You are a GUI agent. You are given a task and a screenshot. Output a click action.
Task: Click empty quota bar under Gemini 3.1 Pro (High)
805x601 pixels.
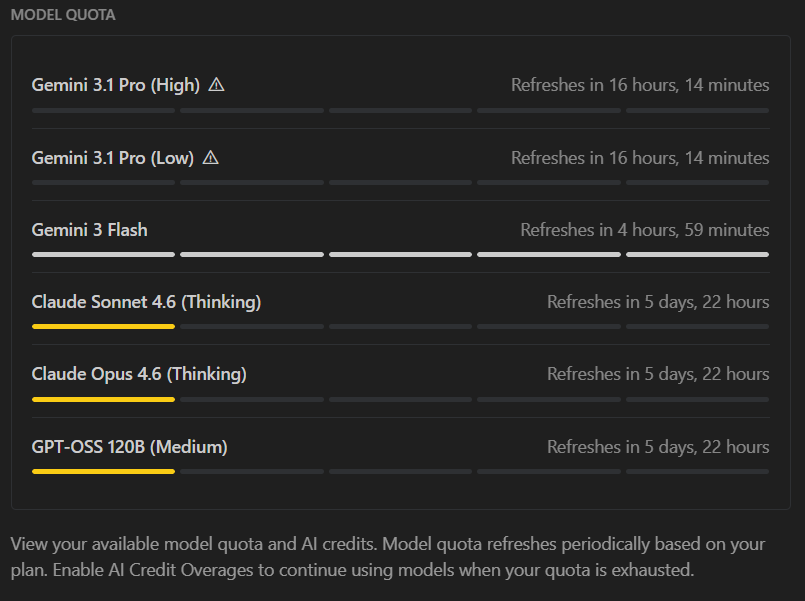[400, 110]
